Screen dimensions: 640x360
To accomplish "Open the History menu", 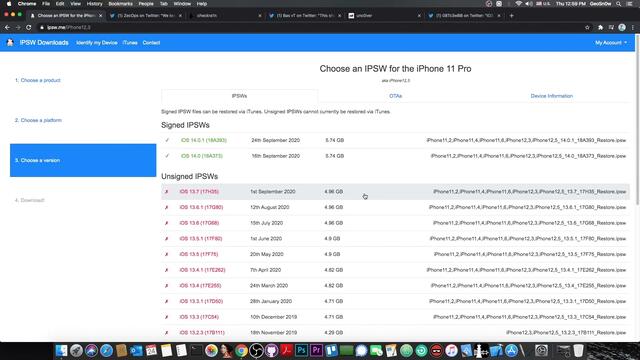I will (94, 4).
